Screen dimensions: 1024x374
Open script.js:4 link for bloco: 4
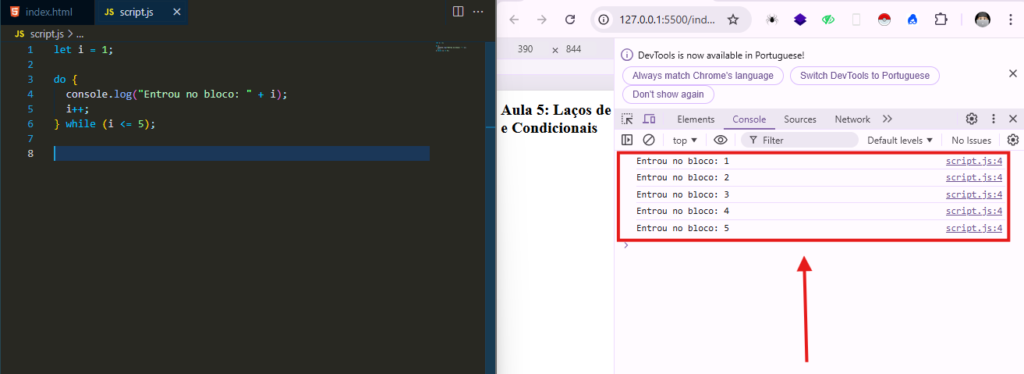click(974, 211)
